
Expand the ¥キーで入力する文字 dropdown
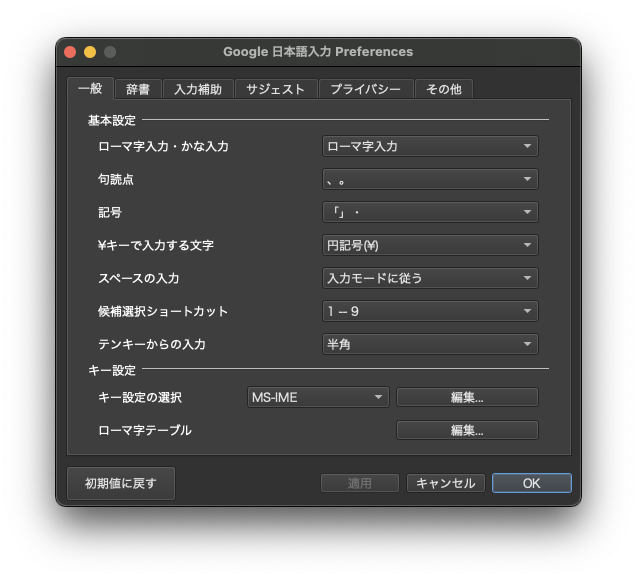point(430,245)
